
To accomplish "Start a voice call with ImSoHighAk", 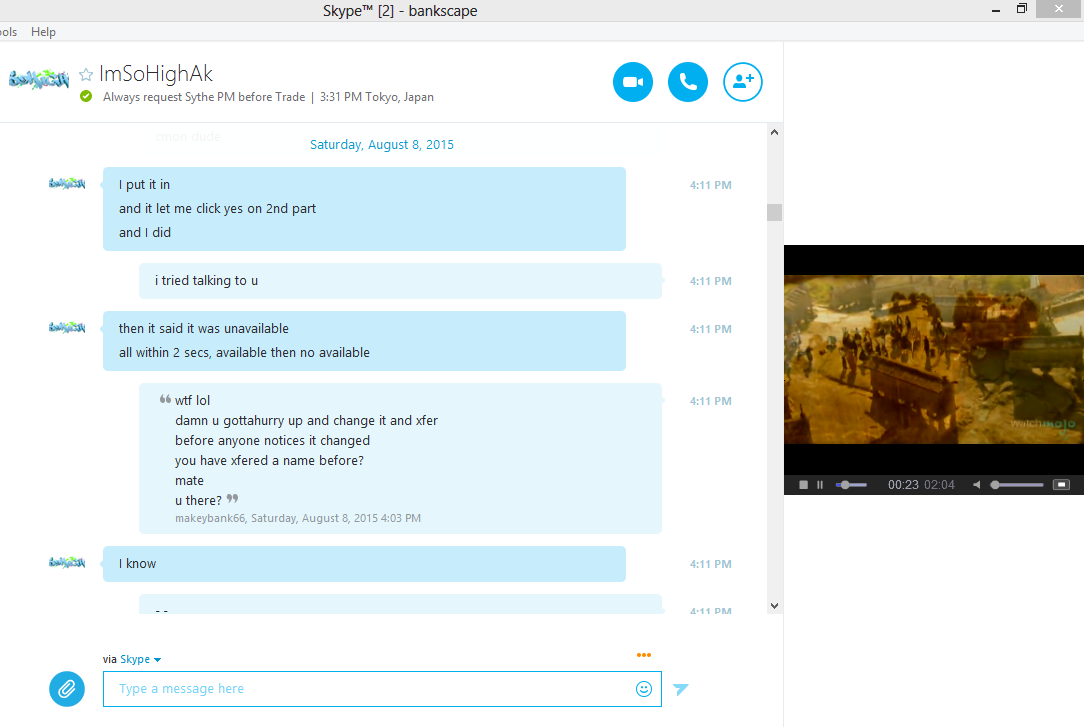I will click(688, 82).
